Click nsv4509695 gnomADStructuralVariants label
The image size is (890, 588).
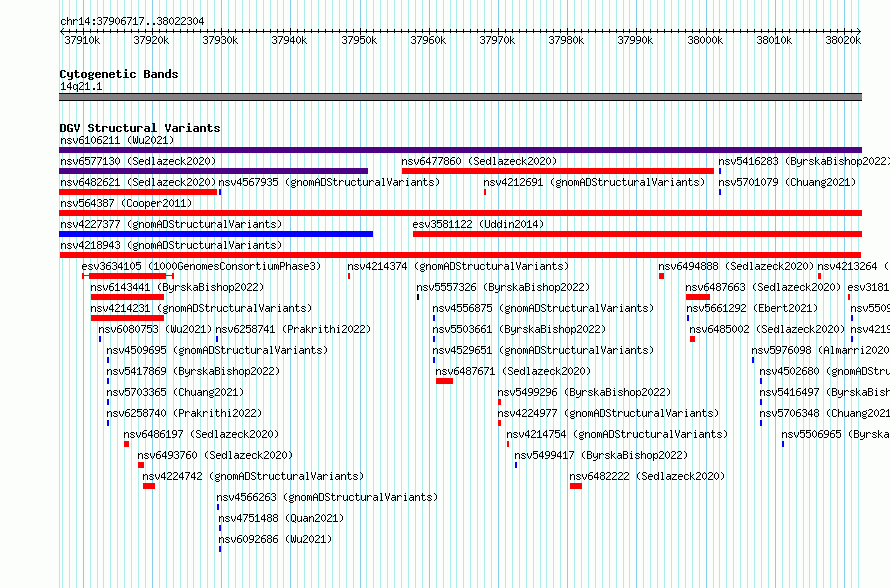[x=217, y=350]
